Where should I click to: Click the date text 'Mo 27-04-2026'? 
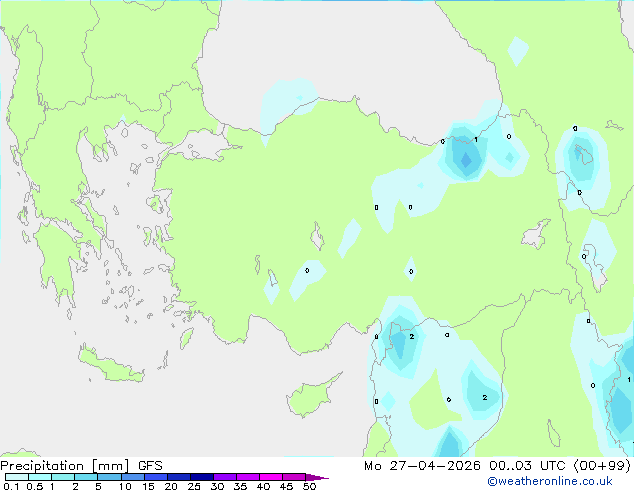422,466
